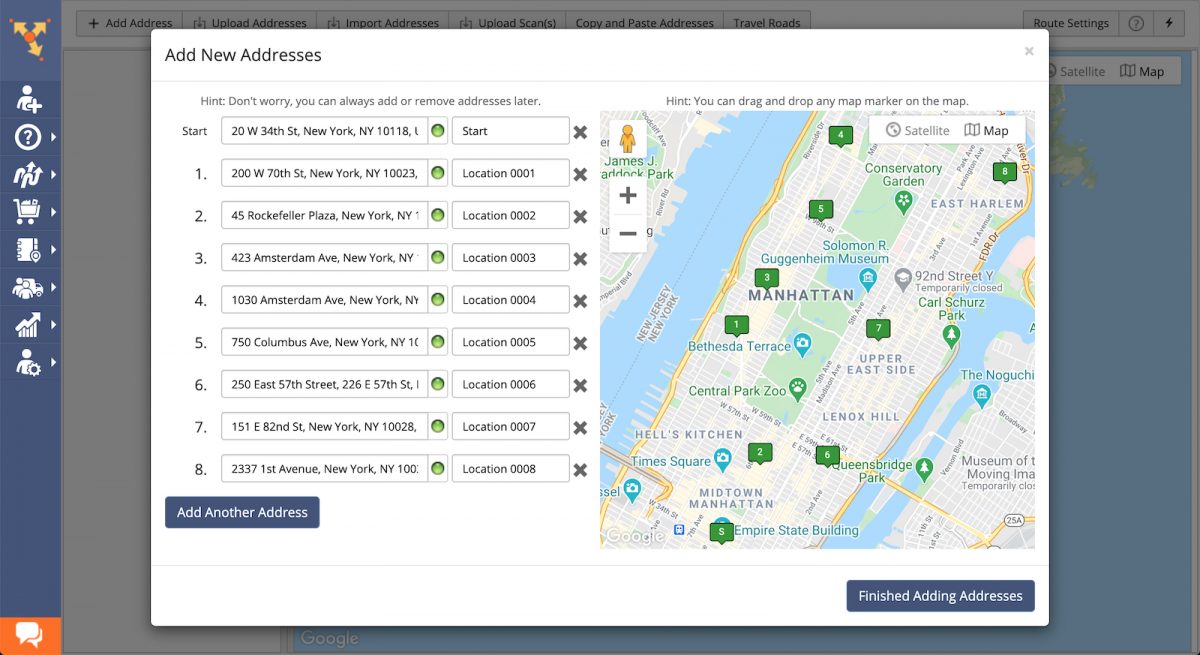Image resolution: width=1200 pixels, height=655 pixels.
Task: Expand the analytics chart sidebar menu
Action: click(x=29, y=325)
